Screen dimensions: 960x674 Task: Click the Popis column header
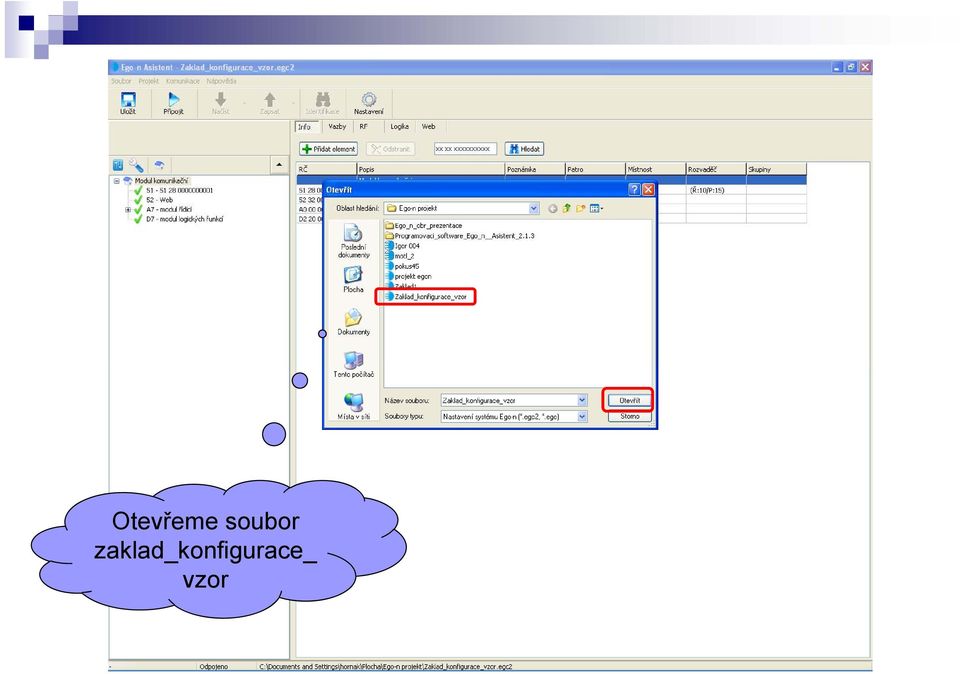(x=430, y=169)
